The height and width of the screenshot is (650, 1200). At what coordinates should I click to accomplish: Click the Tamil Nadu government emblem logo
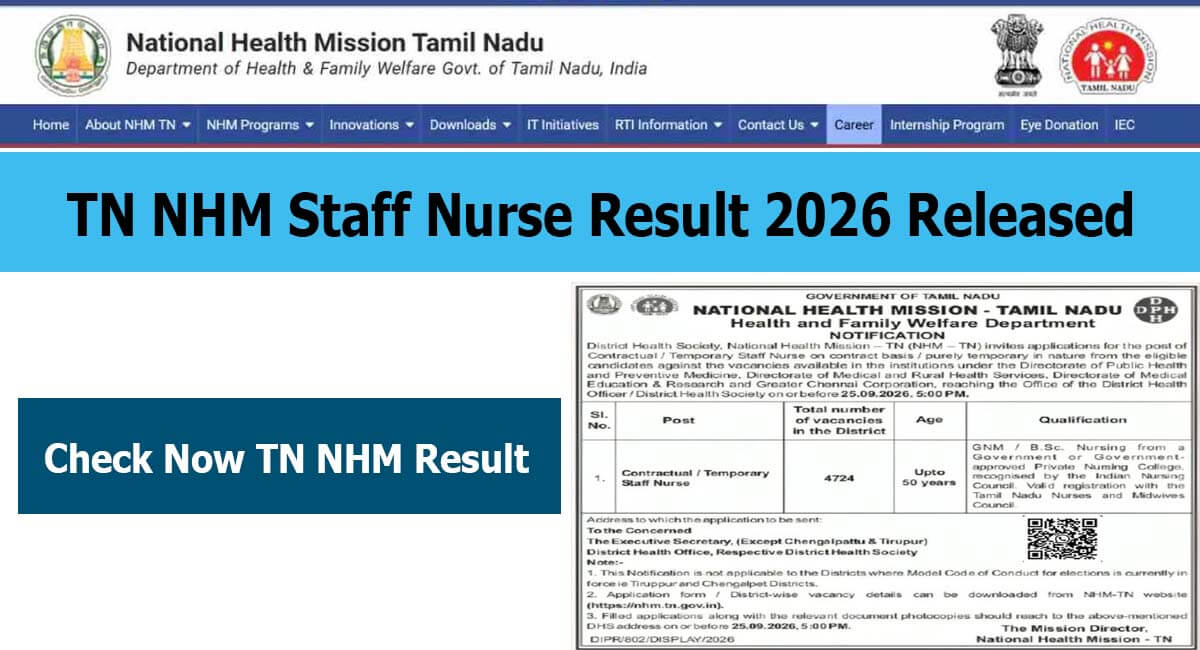click(x=73, y=55)
